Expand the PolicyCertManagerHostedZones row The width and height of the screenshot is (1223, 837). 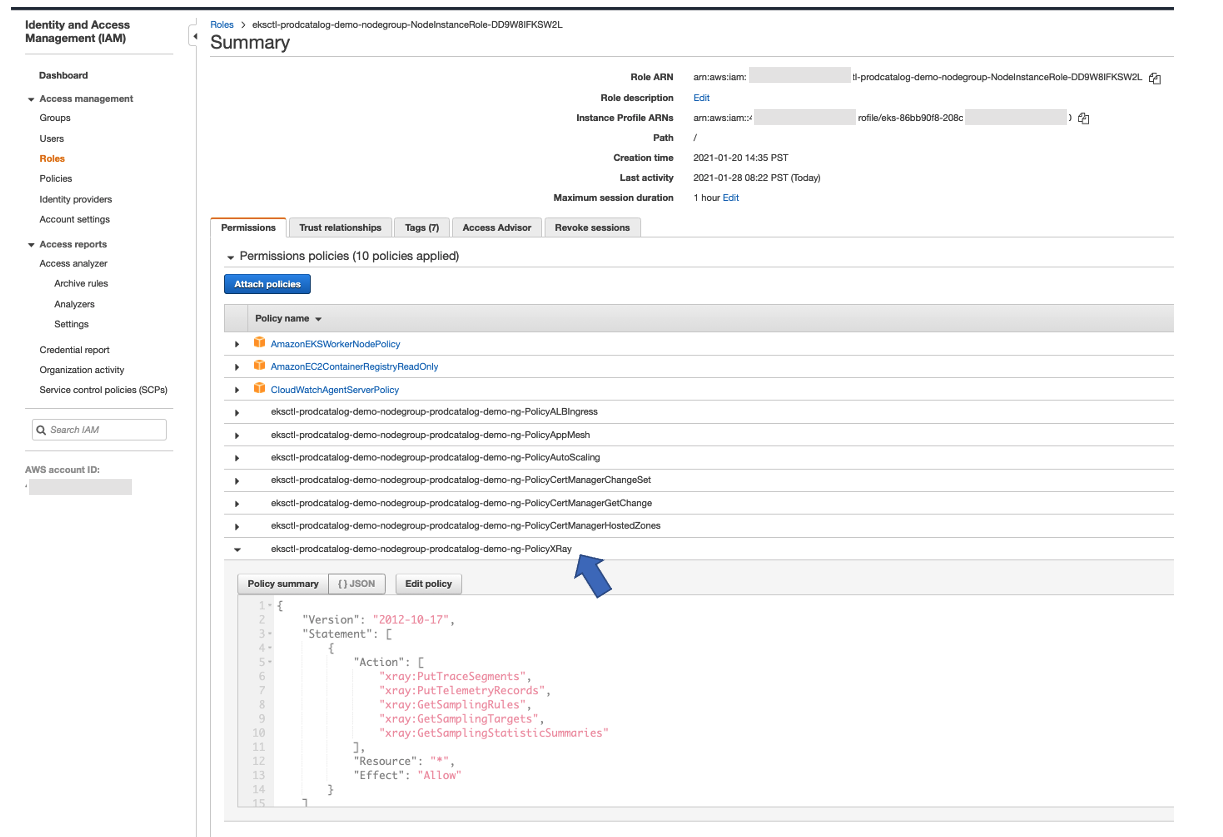[237, 526]
